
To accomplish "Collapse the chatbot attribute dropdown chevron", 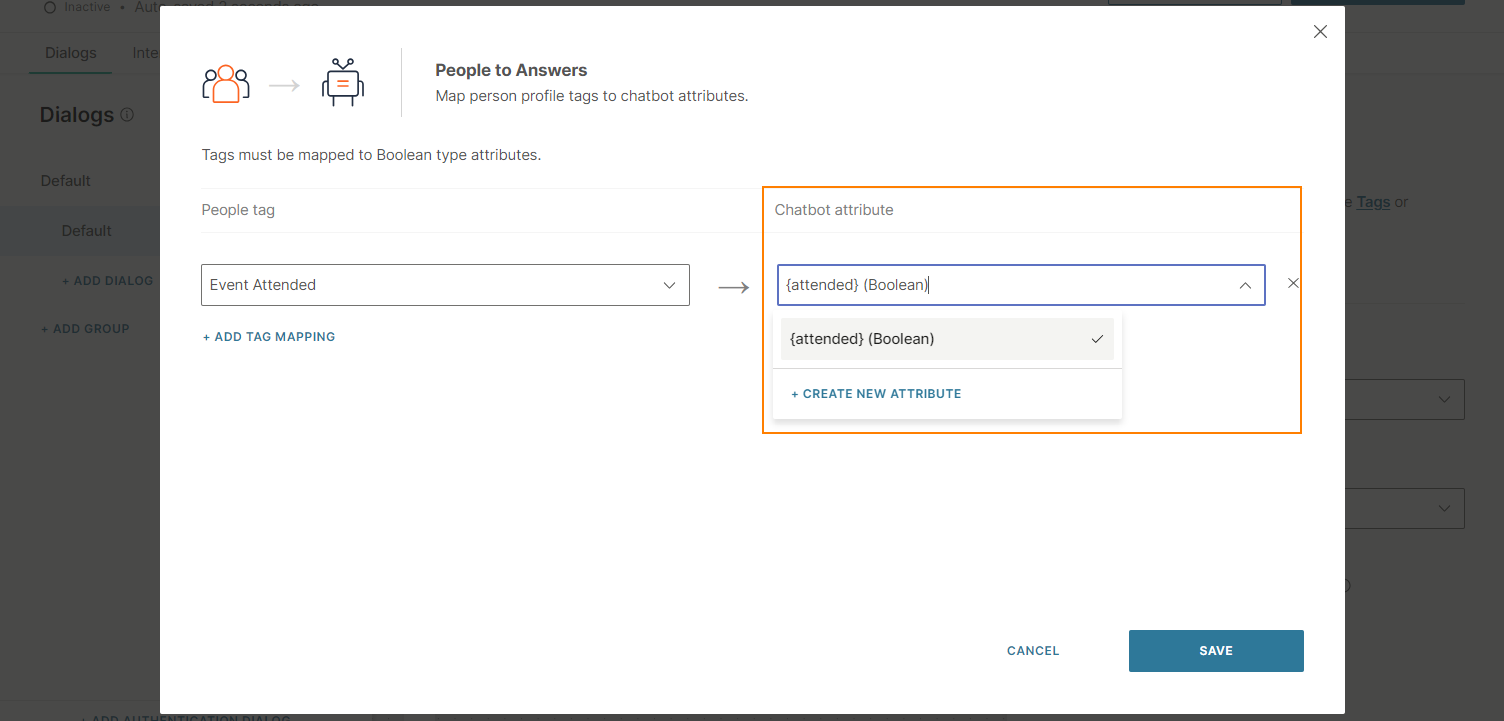I will (x=1245, y=285).
